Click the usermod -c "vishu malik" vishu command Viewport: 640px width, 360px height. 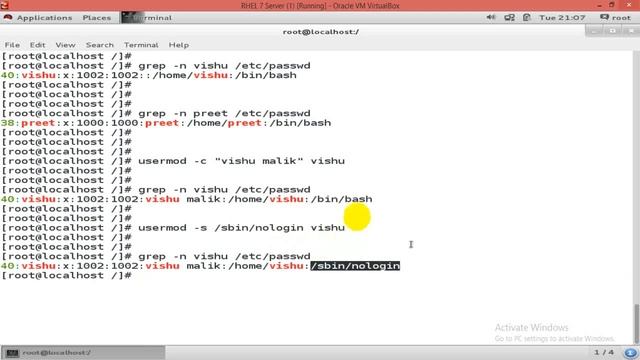(x=241, y=161)
